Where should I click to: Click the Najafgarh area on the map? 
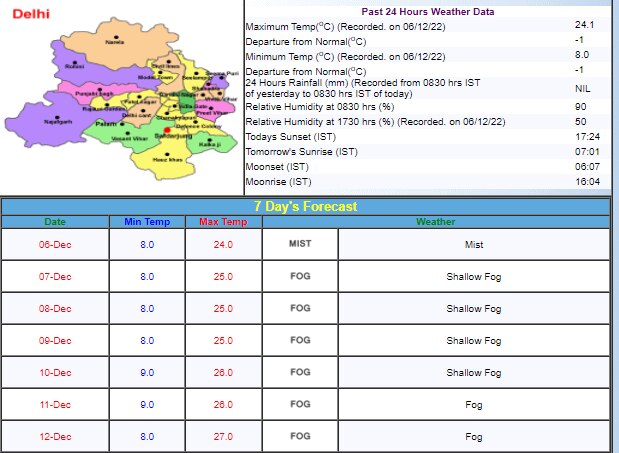58,120
